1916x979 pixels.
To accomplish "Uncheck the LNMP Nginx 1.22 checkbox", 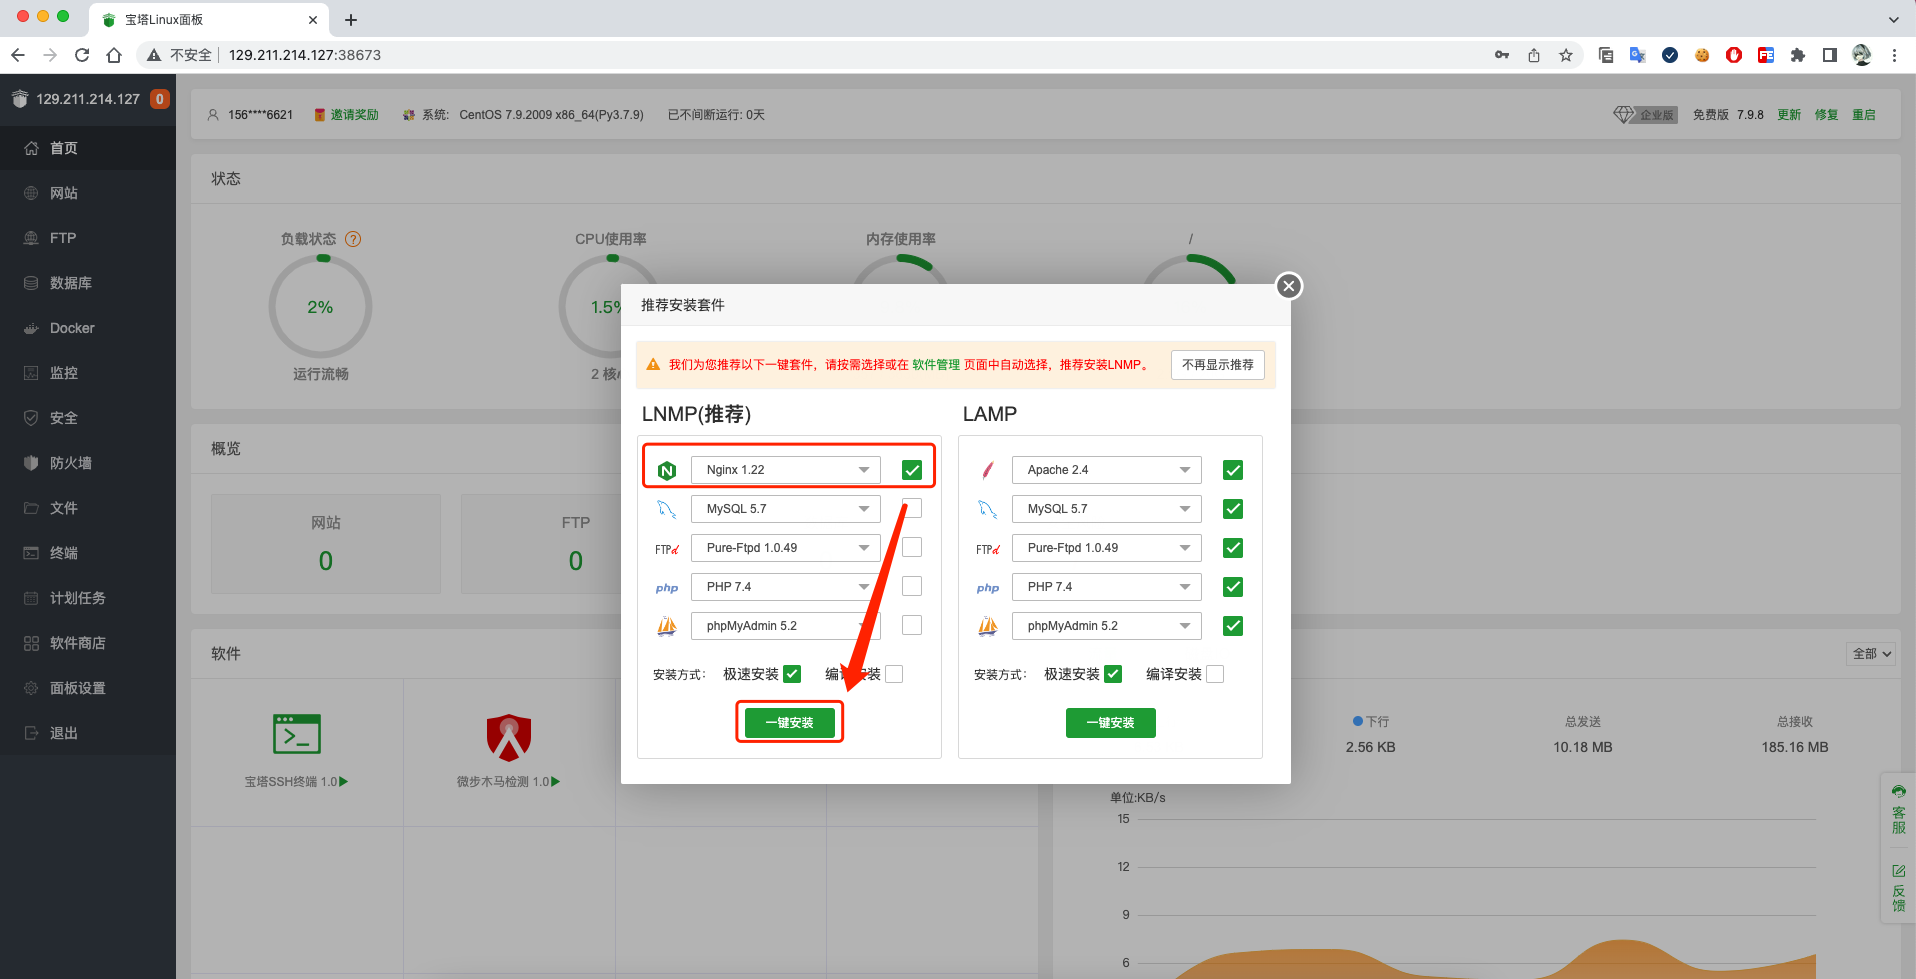I will pos(912,470).
